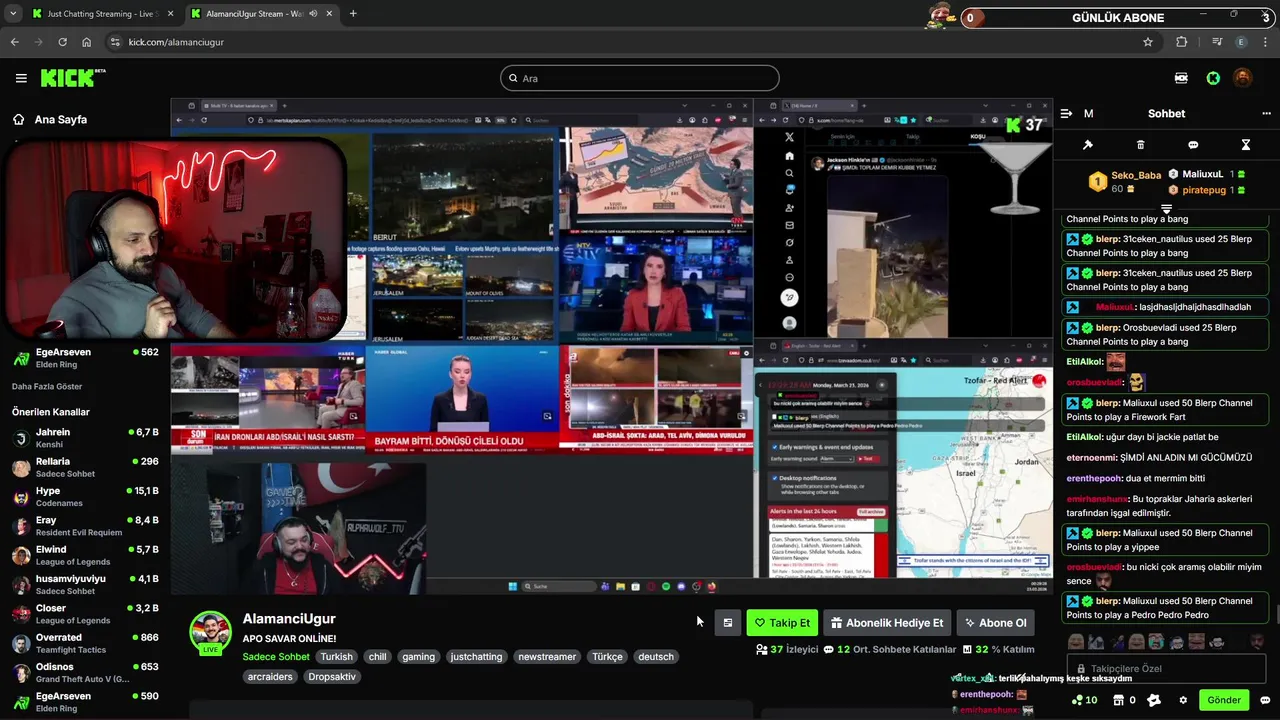Open the browser tab search dropdown
This screenshot has height=720, width=1280.
[13, 14]
